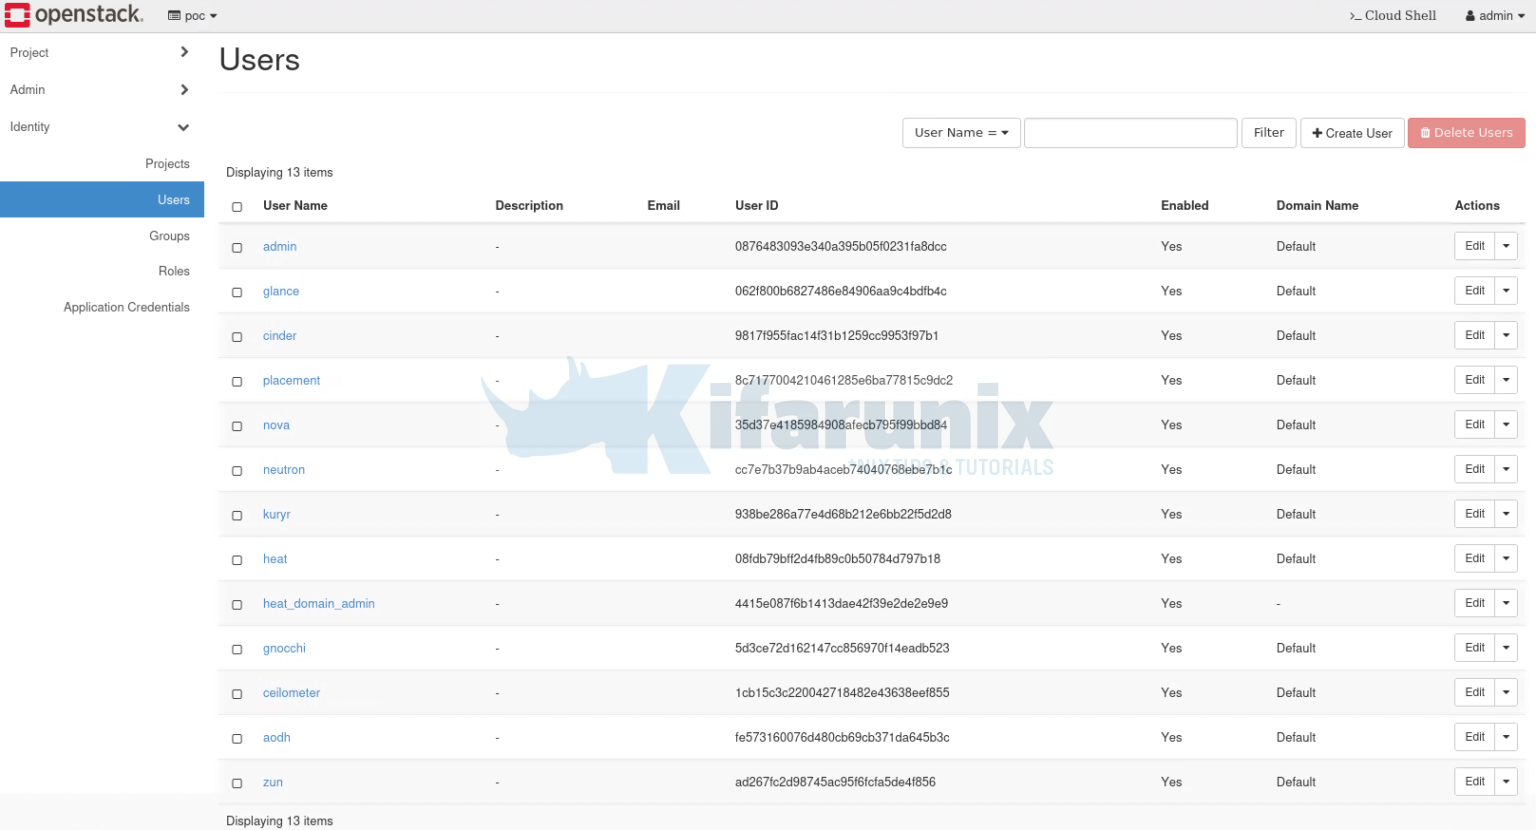Expand the action menu for zun
The height and width of the screenshot is (830, 1536).
click(1506, 782)
